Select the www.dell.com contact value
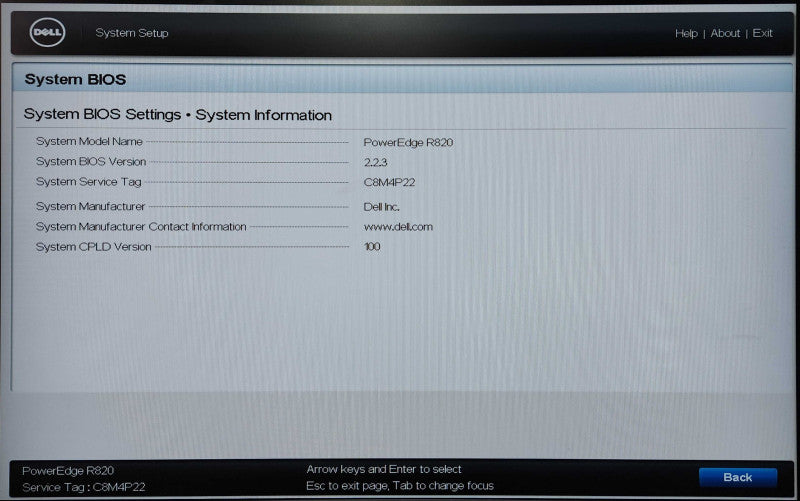Viewport: 800px width, 501px height. pyautogui.click(x=398, y=227)
